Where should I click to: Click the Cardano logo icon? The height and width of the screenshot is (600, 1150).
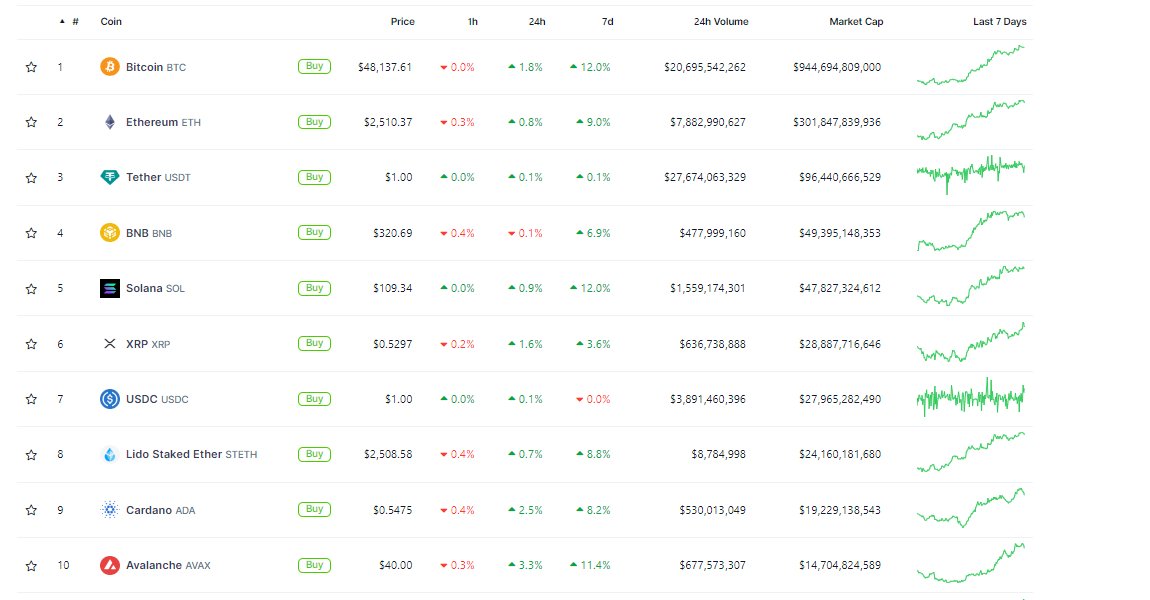[x=109, y=510]
